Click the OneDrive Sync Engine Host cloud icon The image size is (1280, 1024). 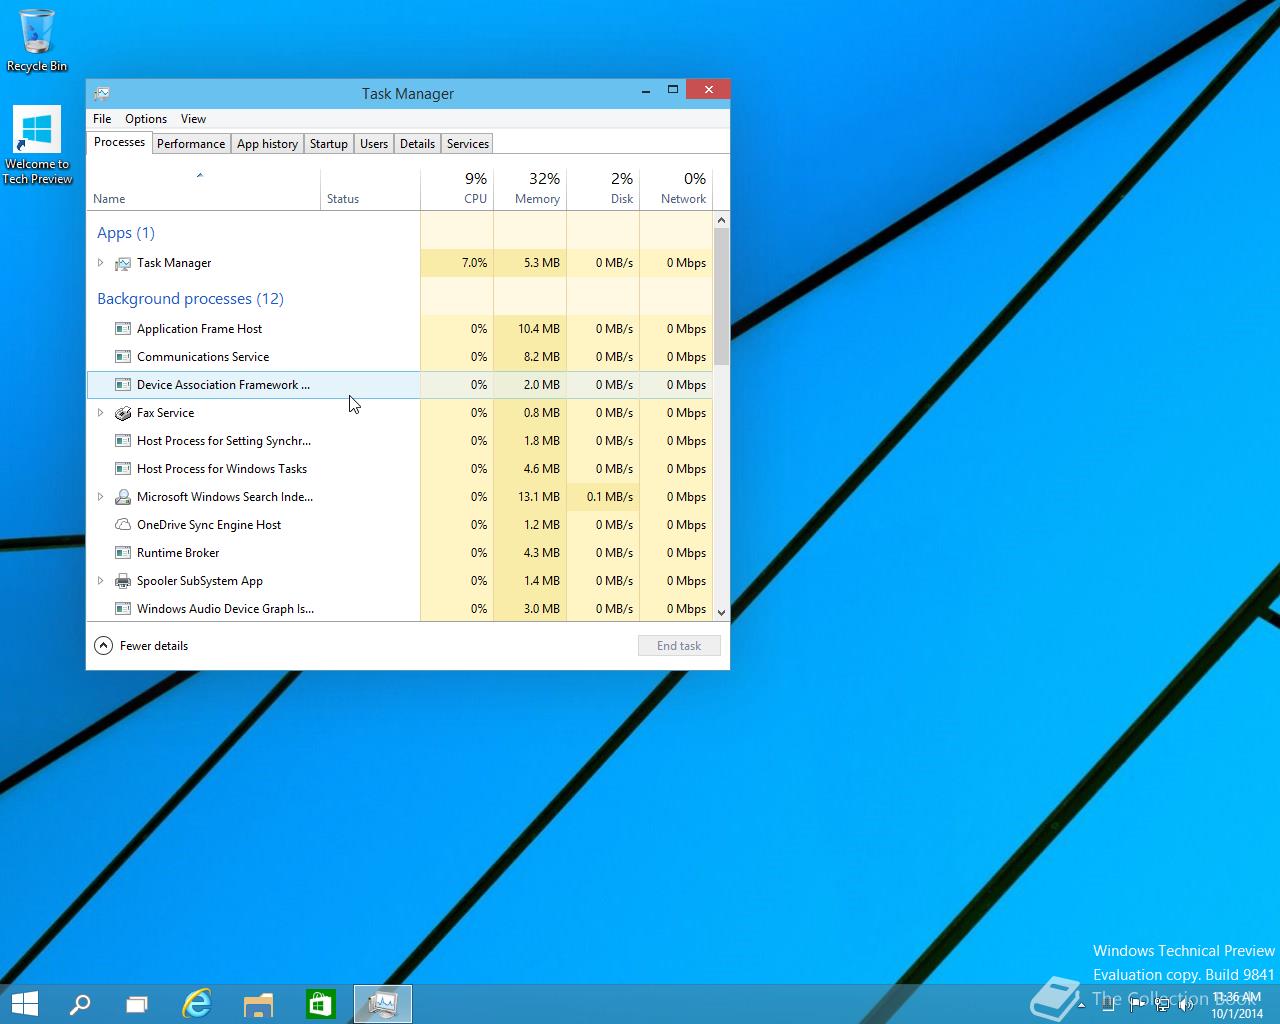pos(123,525)
